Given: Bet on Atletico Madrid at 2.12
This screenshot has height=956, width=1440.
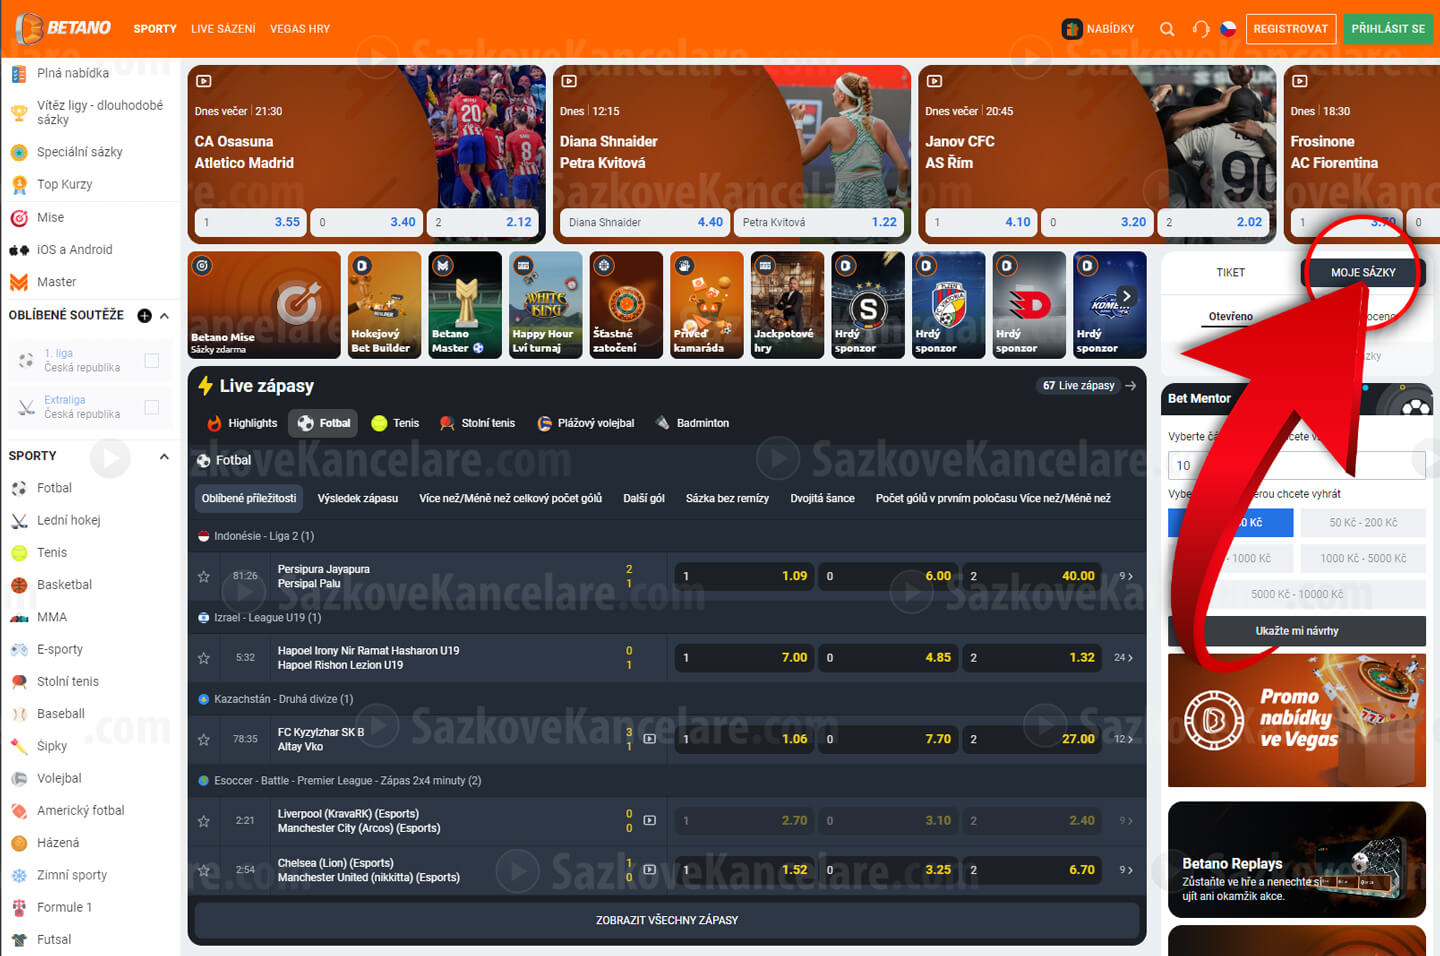Looking at the screenshot, I should click(483, 222).
